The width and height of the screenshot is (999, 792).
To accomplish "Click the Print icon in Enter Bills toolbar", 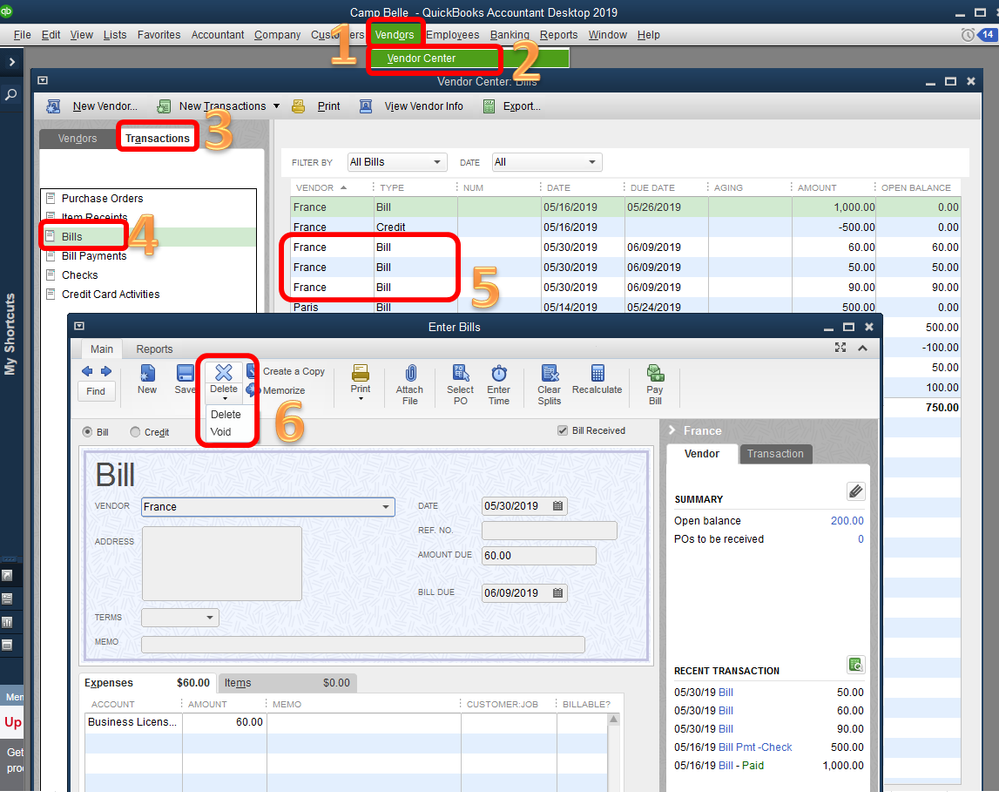I will [x=360, y=373].
